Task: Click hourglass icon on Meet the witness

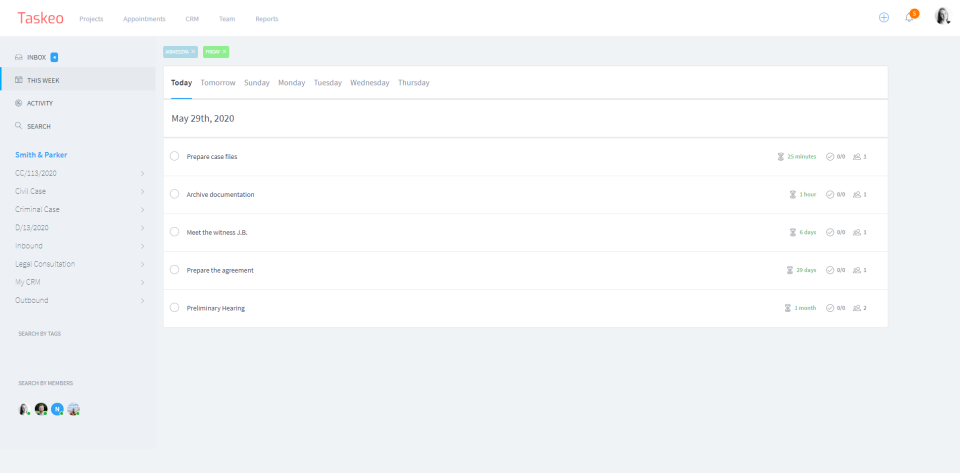Action: (793, 233)
